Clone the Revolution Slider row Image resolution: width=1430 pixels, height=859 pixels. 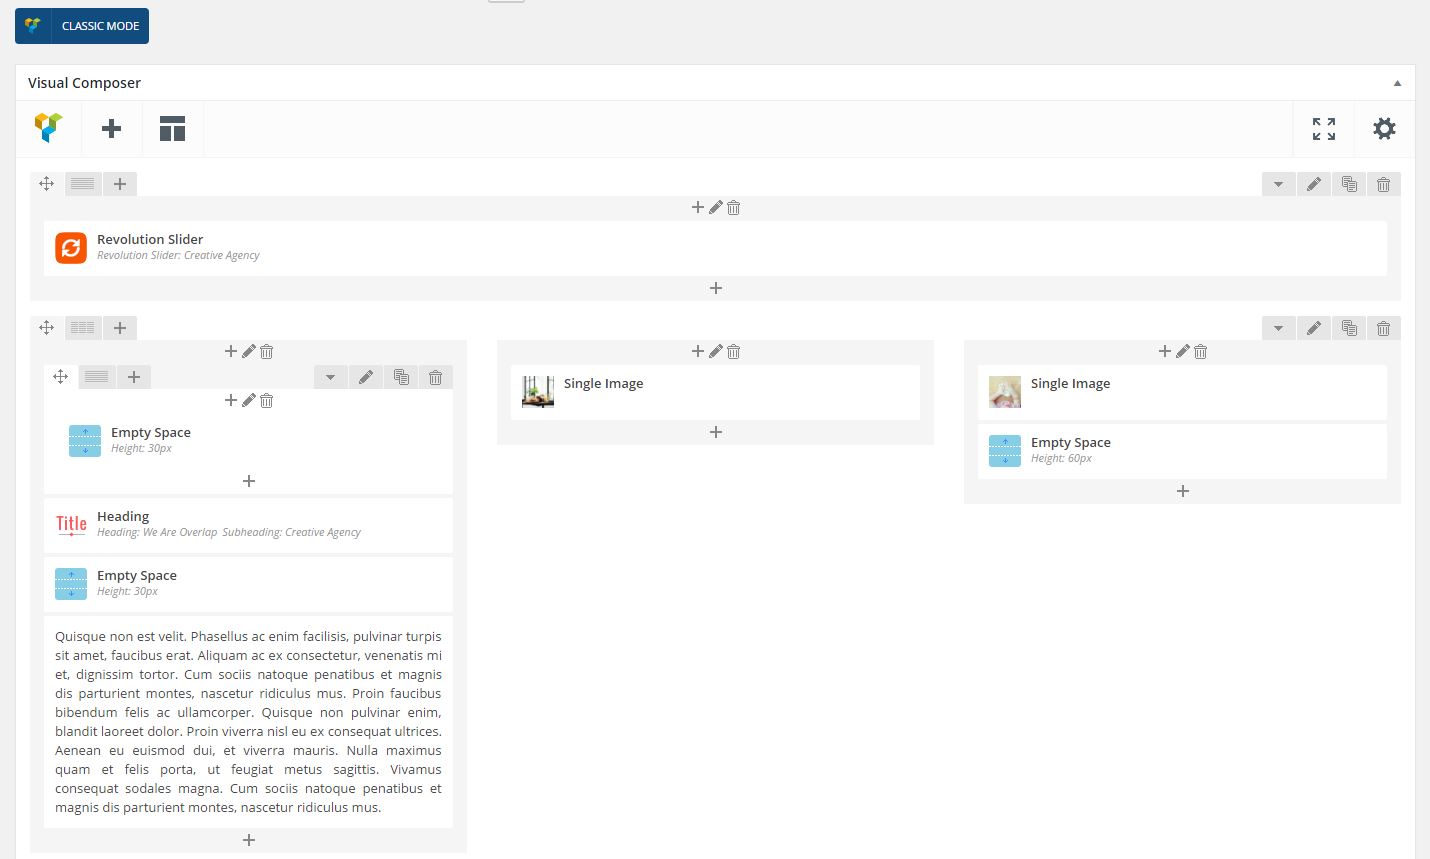1349,184
